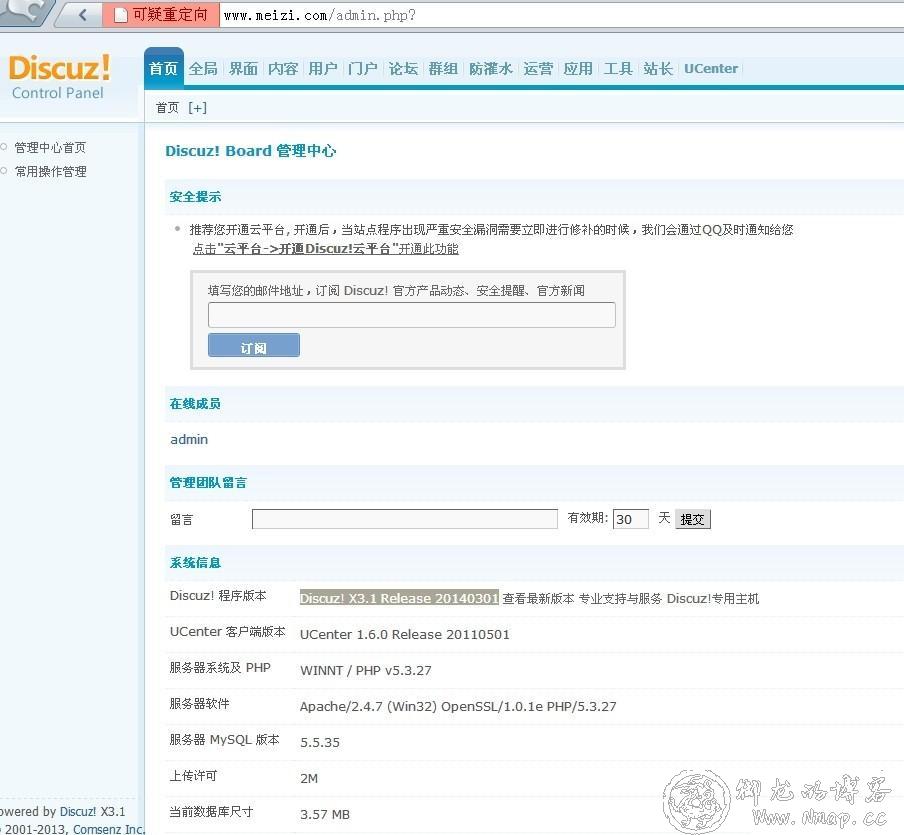Open the 首页 navigation tab

pyautogui.click(x=164, y=69)
